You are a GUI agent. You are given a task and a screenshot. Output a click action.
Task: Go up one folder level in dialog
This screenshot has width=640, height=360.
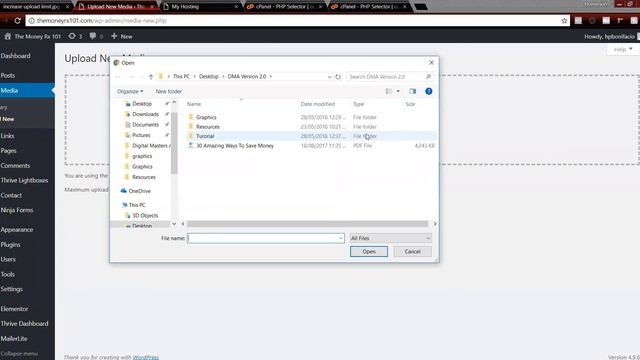[x=151, y=76]
